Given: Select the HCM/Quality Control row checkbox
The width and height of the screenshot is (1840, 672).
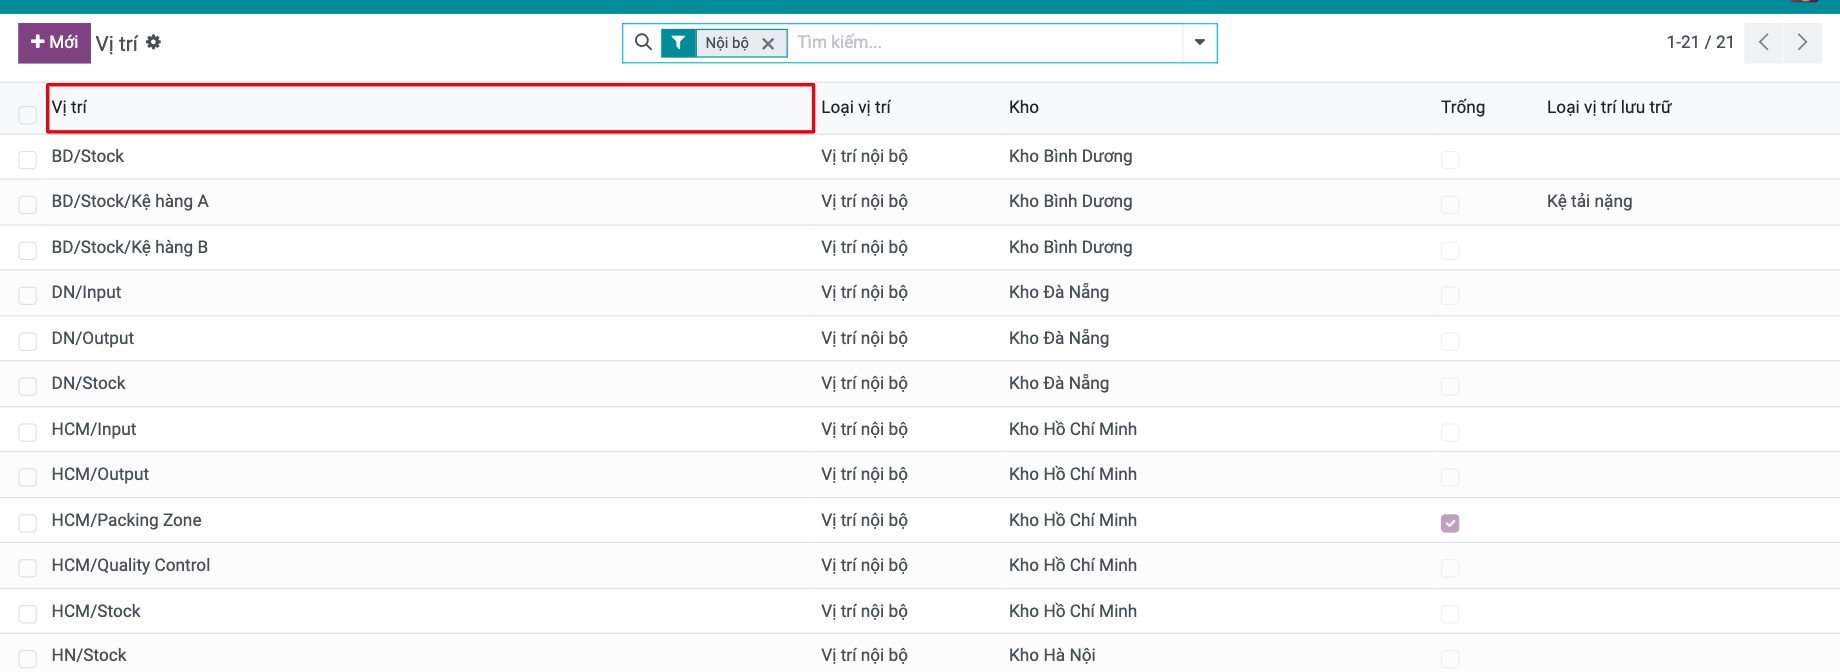Looking at the screenshot, I should (28, 569).
